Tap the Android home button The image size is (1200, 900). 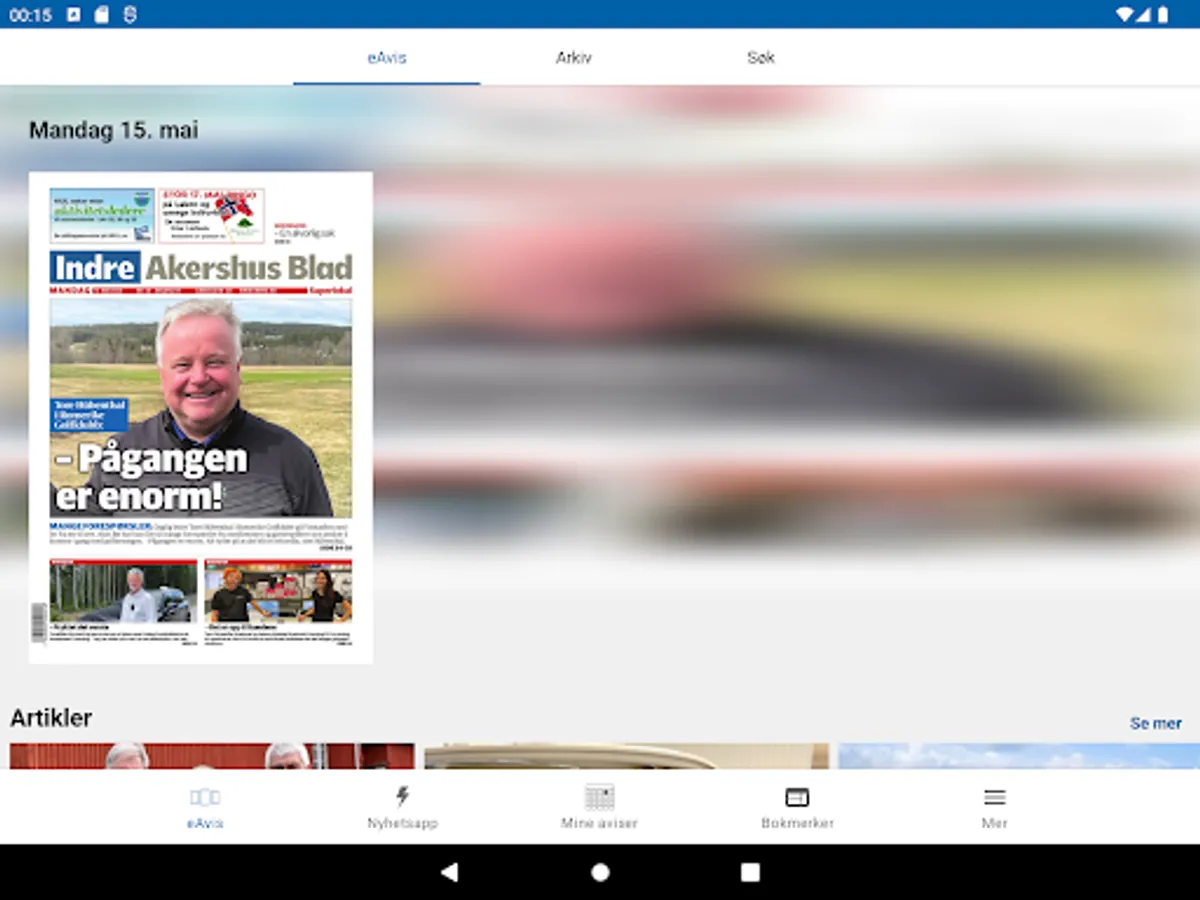[600, 872]
